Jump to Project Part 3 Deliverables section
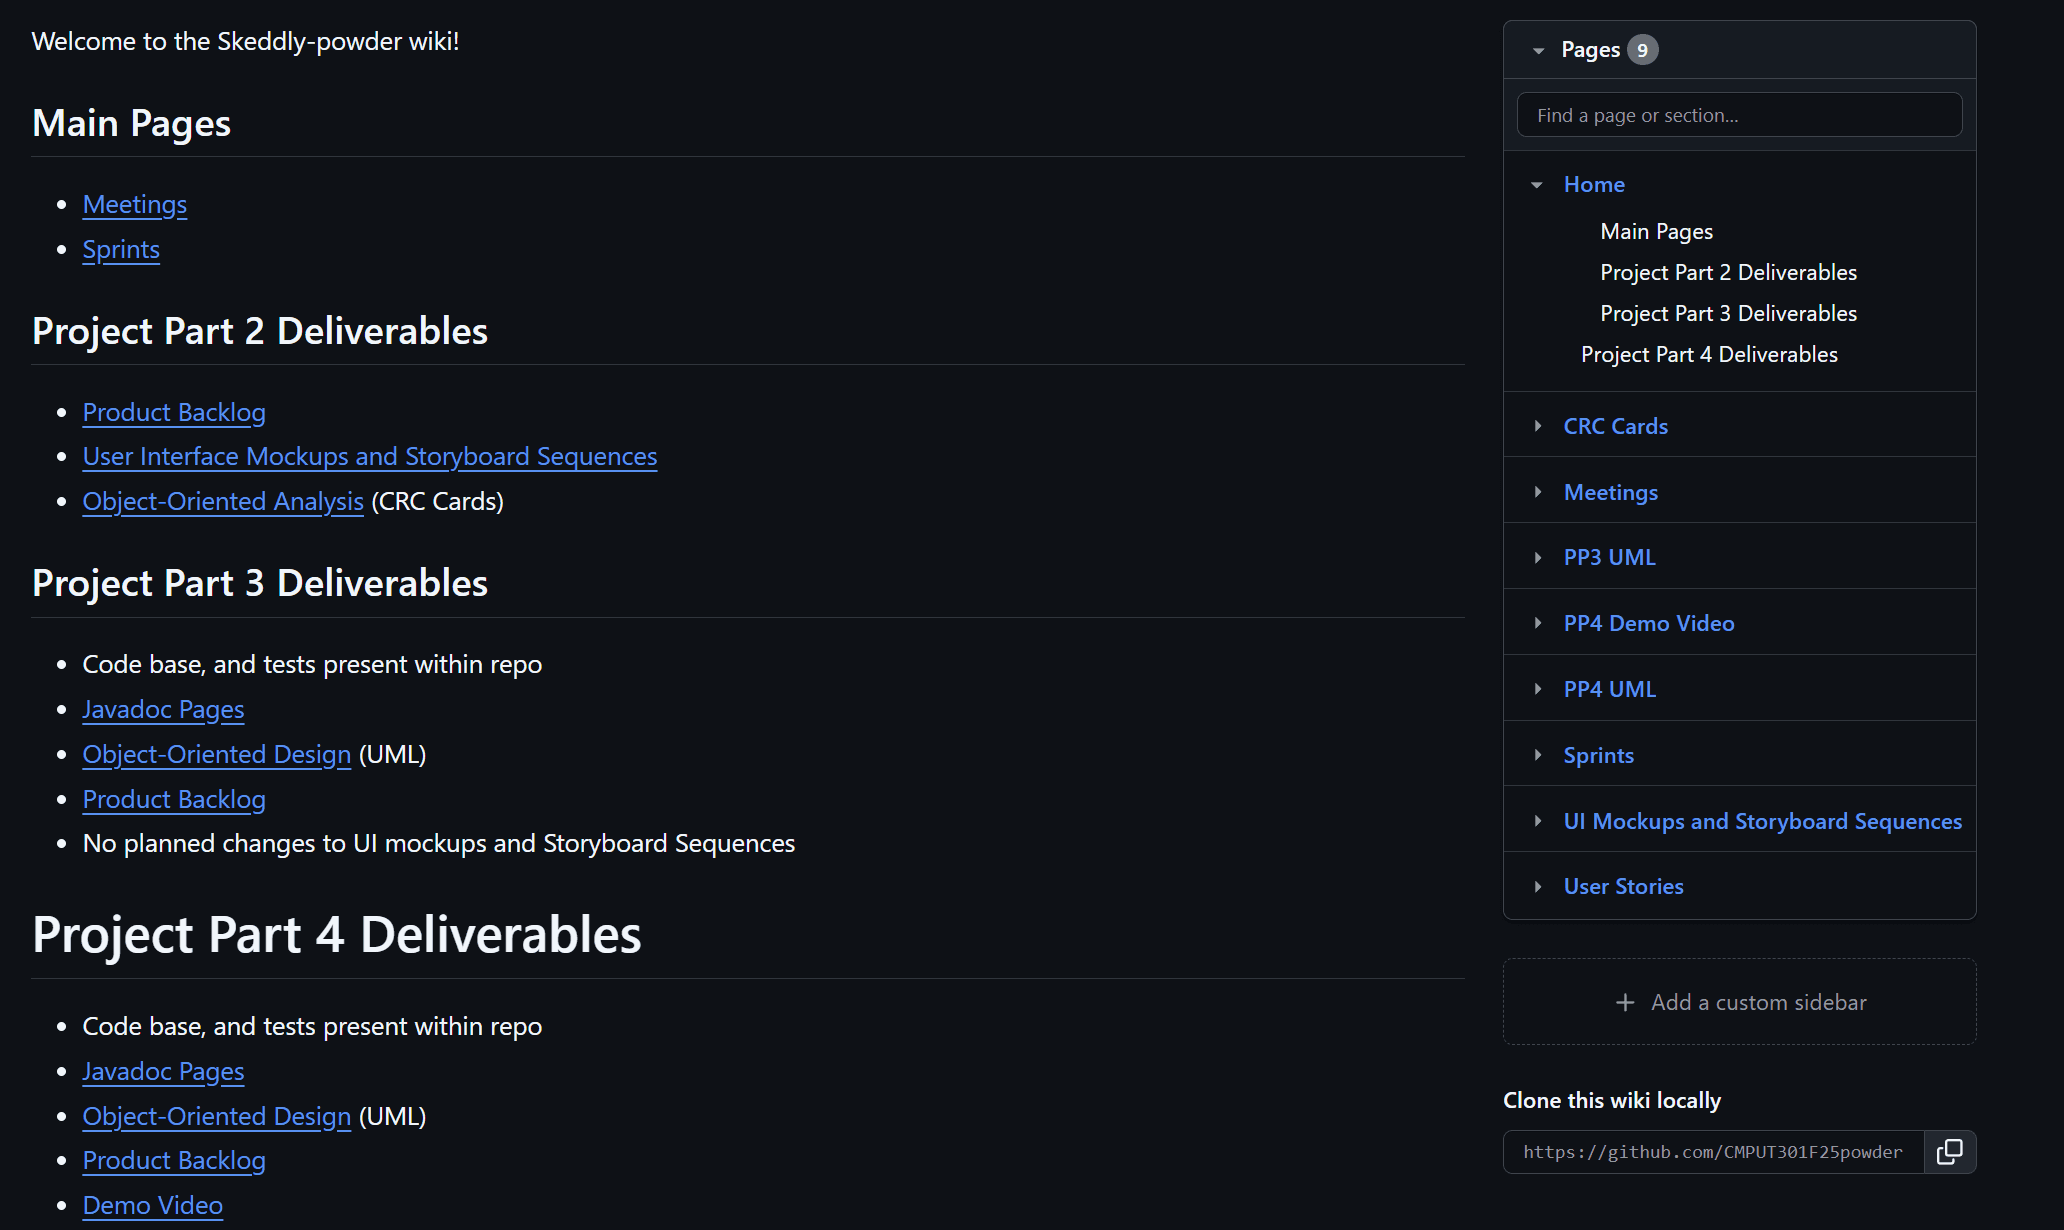Screen dimensions: 2064x1230 [x=1728, y=313]
